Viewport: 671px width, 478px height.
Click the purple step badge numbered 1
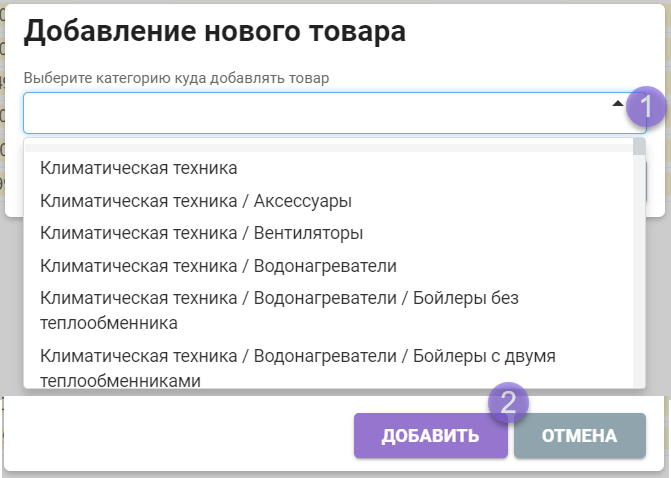click(x=645, y=105)
